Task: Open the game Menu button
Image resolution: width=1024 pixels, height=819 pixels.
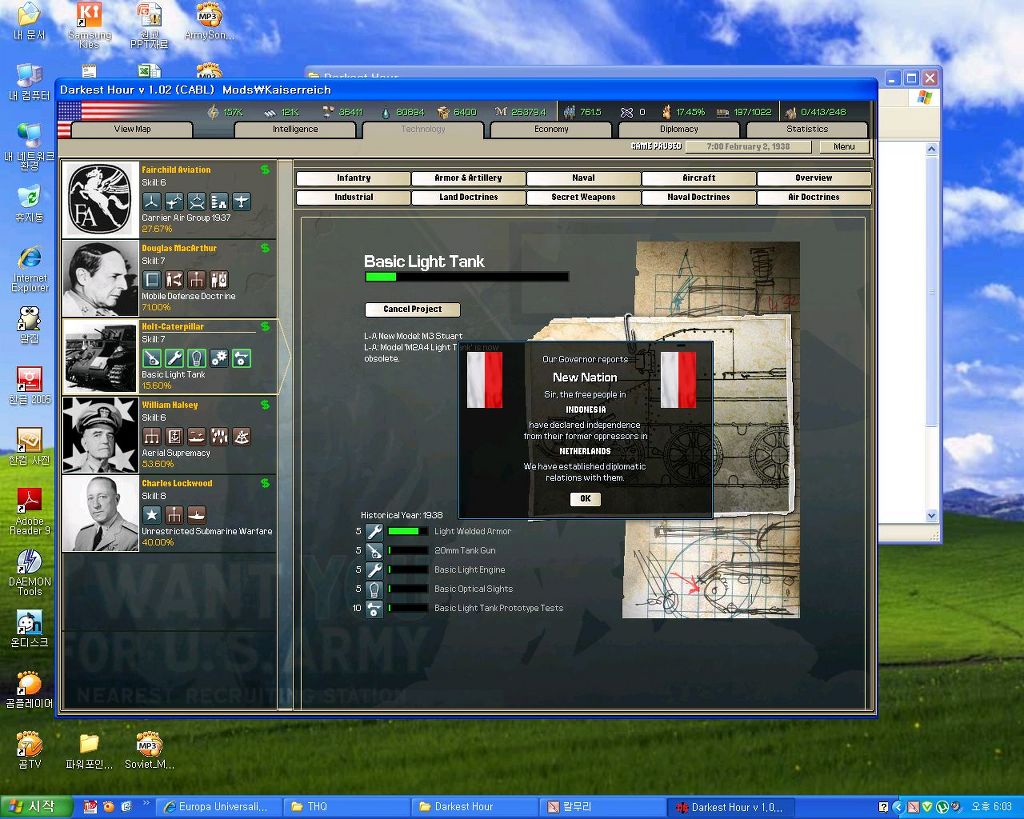Action: pyautogui.click(x=844, y=147)
